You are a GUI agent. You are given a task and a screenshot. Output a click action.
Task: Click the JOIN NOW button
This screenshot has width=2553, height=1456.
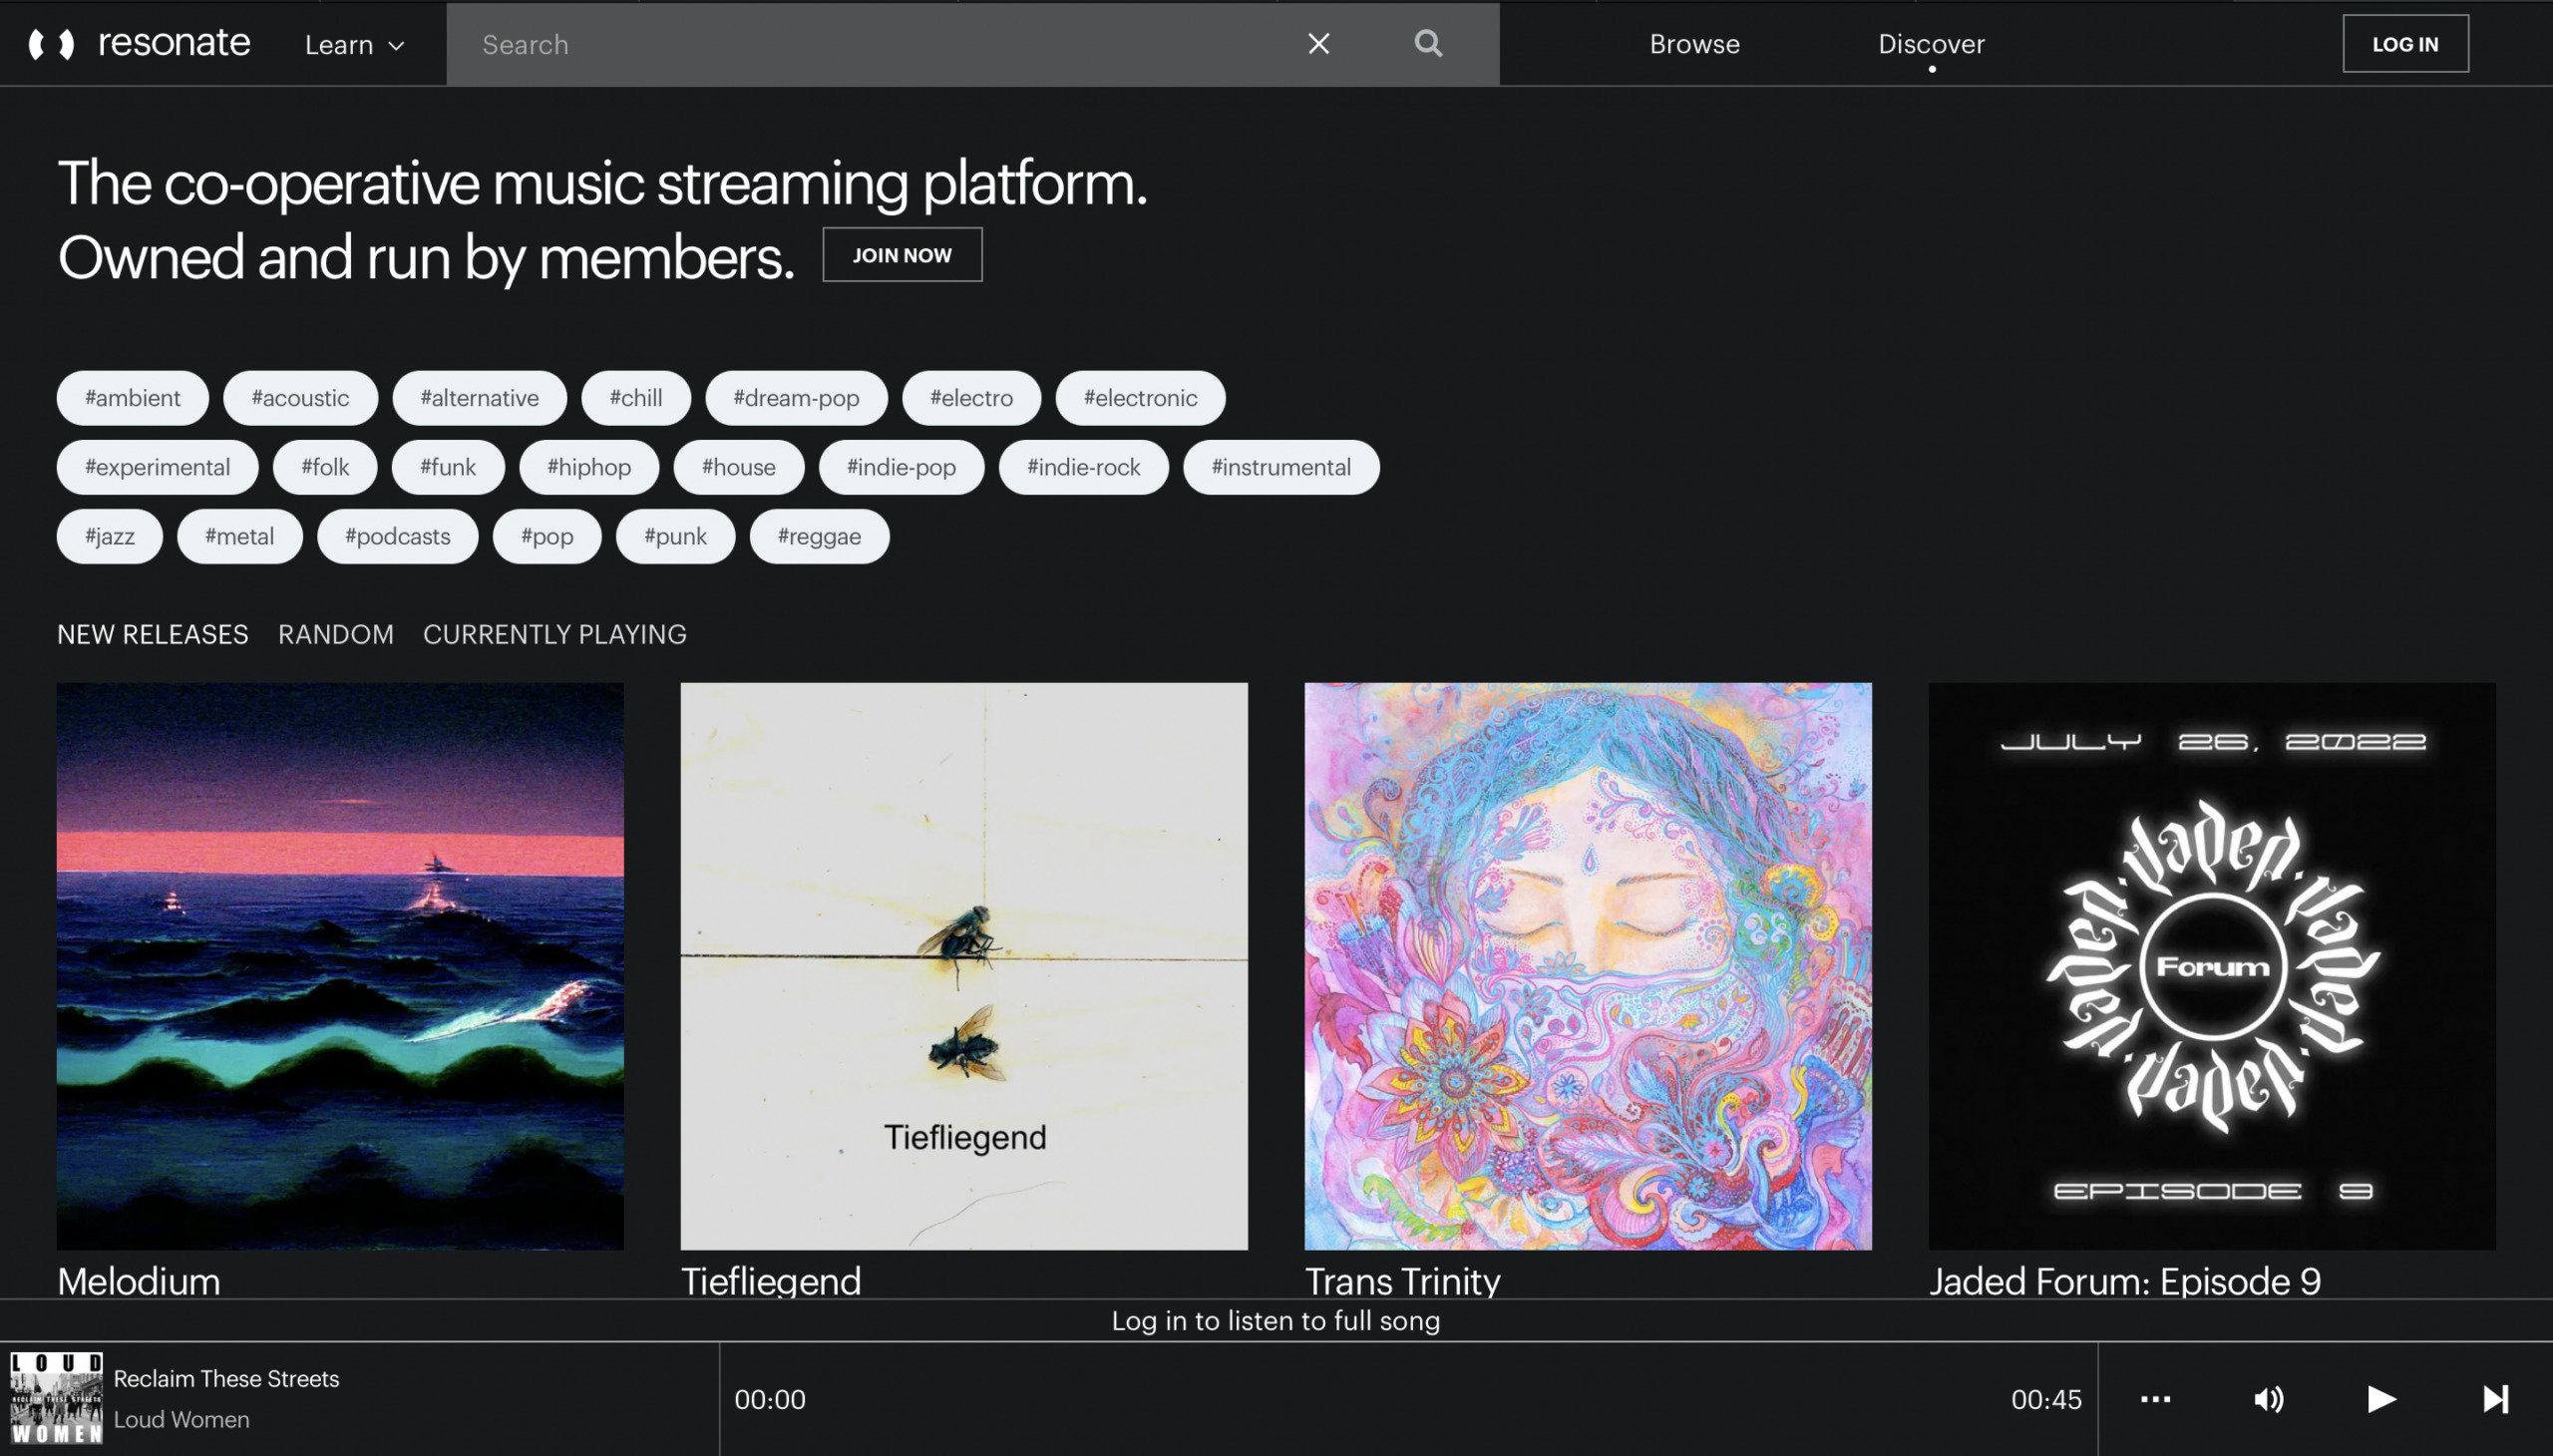coord(902,255)
